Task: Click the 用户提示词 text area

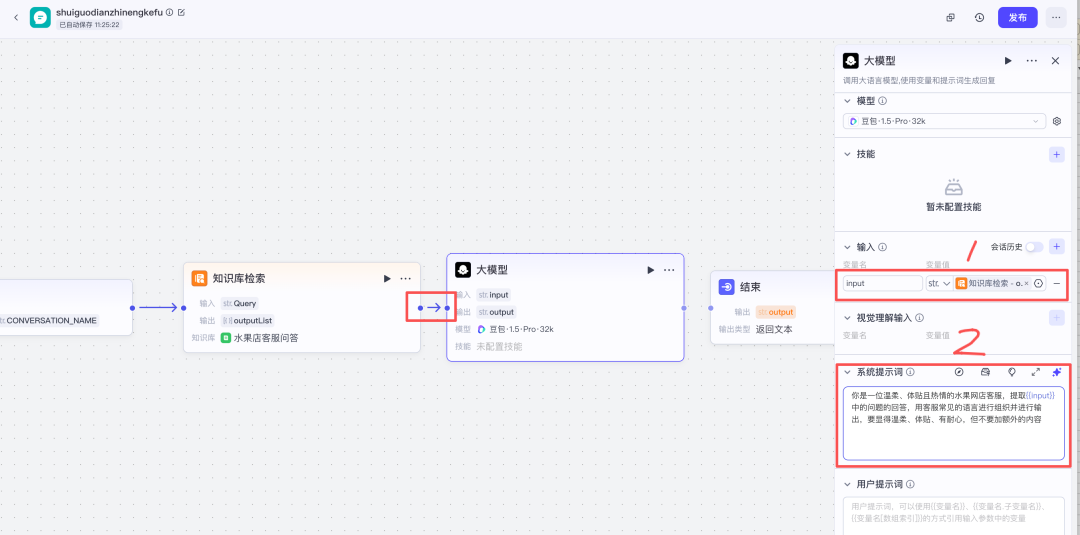Action: click(x=953, y=515)
